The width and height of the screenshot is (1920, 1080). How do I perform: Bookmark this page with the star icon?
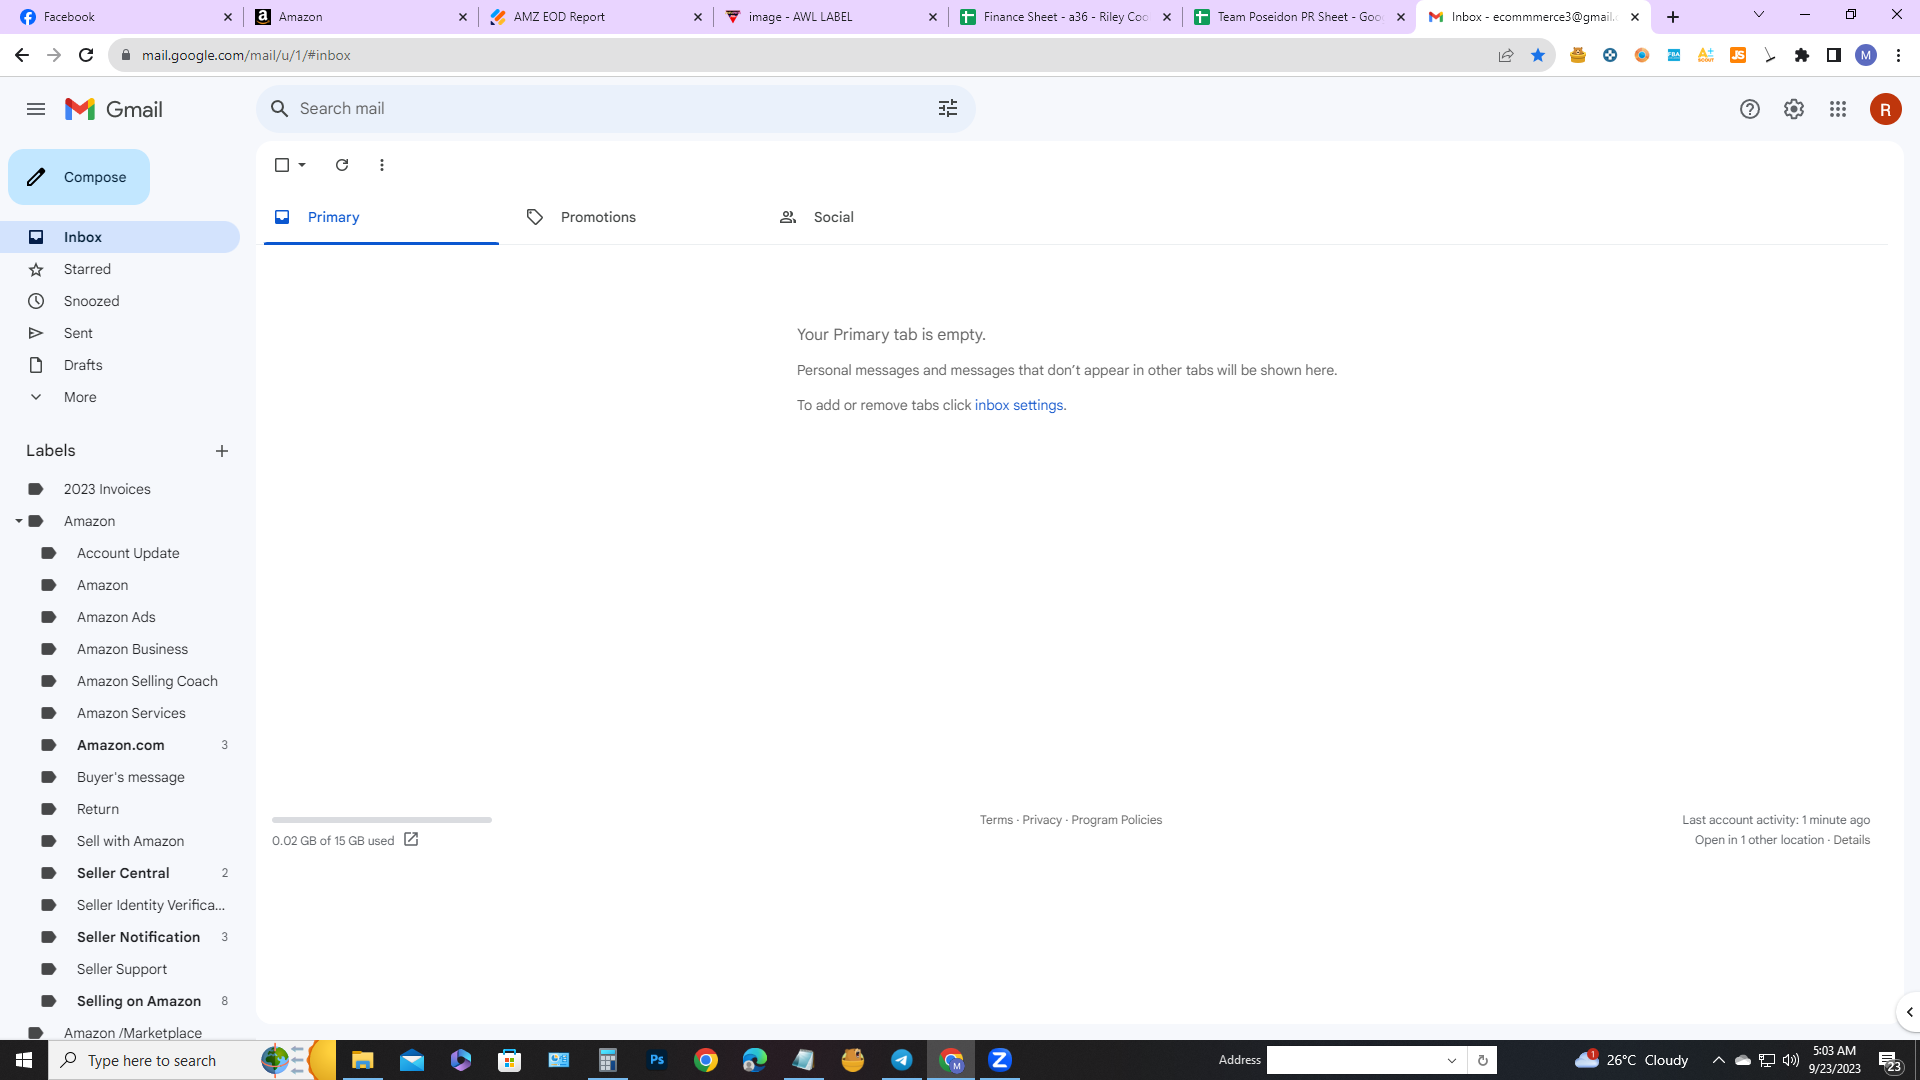tap(1538, 55)
